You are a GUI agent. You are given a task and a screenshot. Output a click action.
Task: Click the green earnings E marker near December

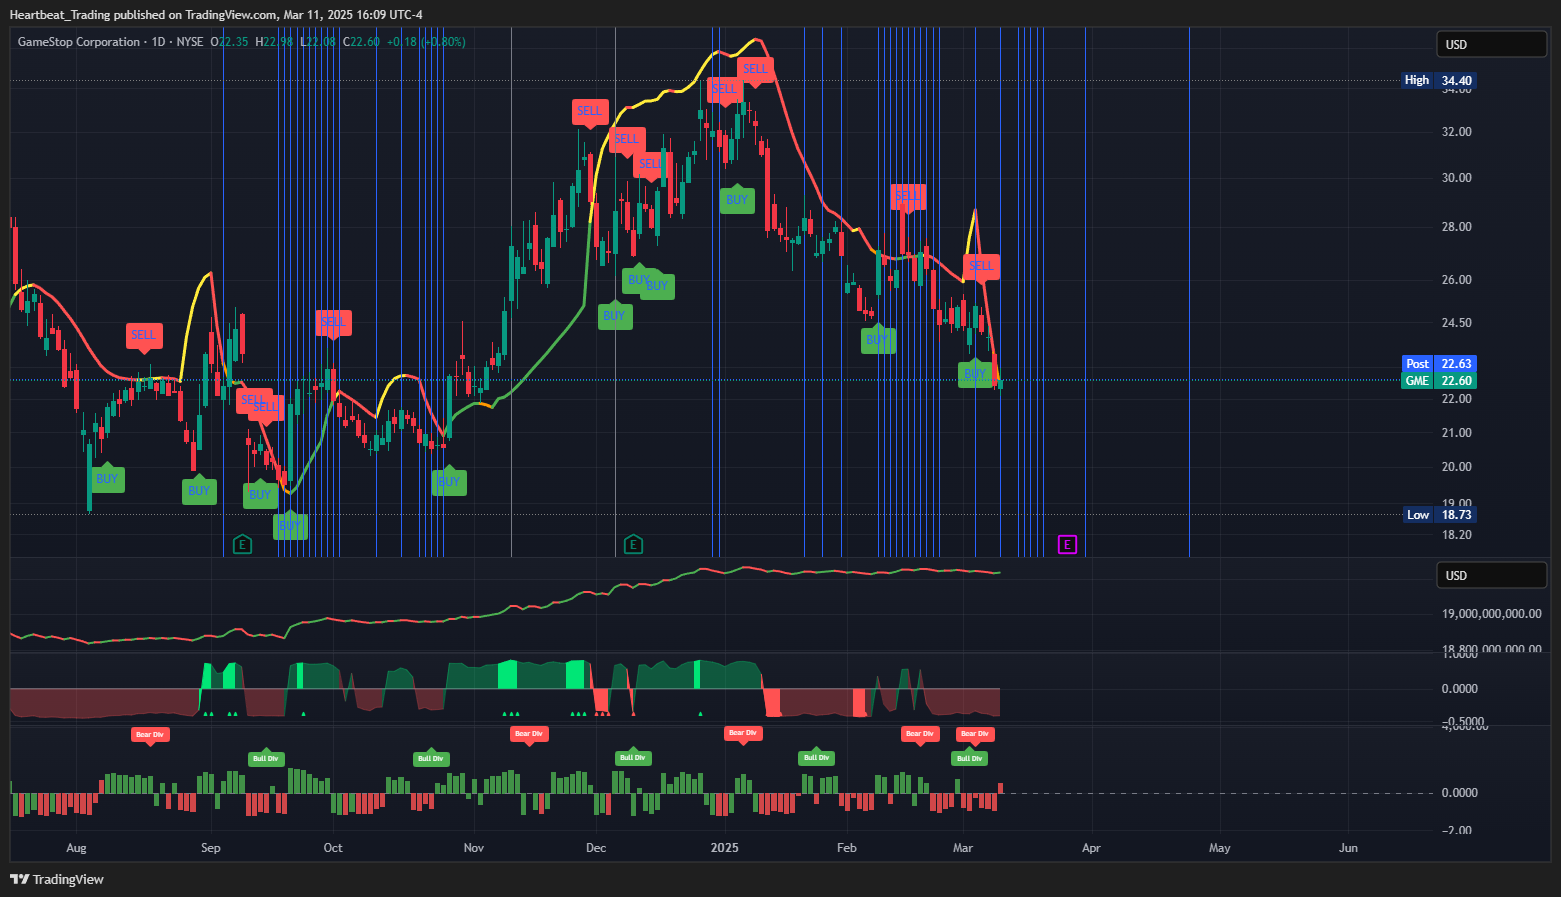(x=633, y=545)
